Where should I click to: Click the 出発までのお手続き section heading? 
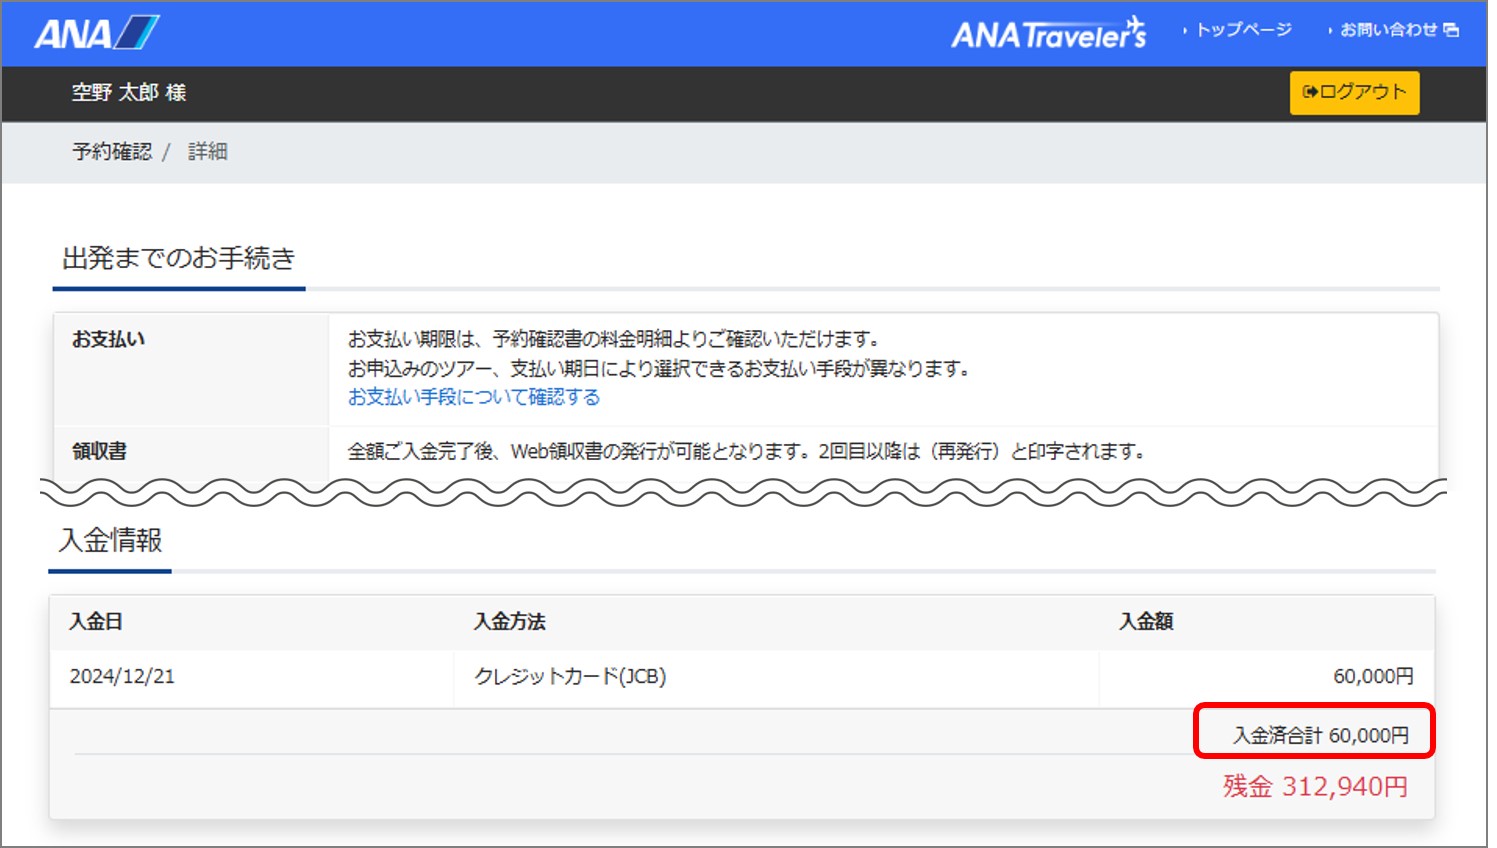(178, 258)
